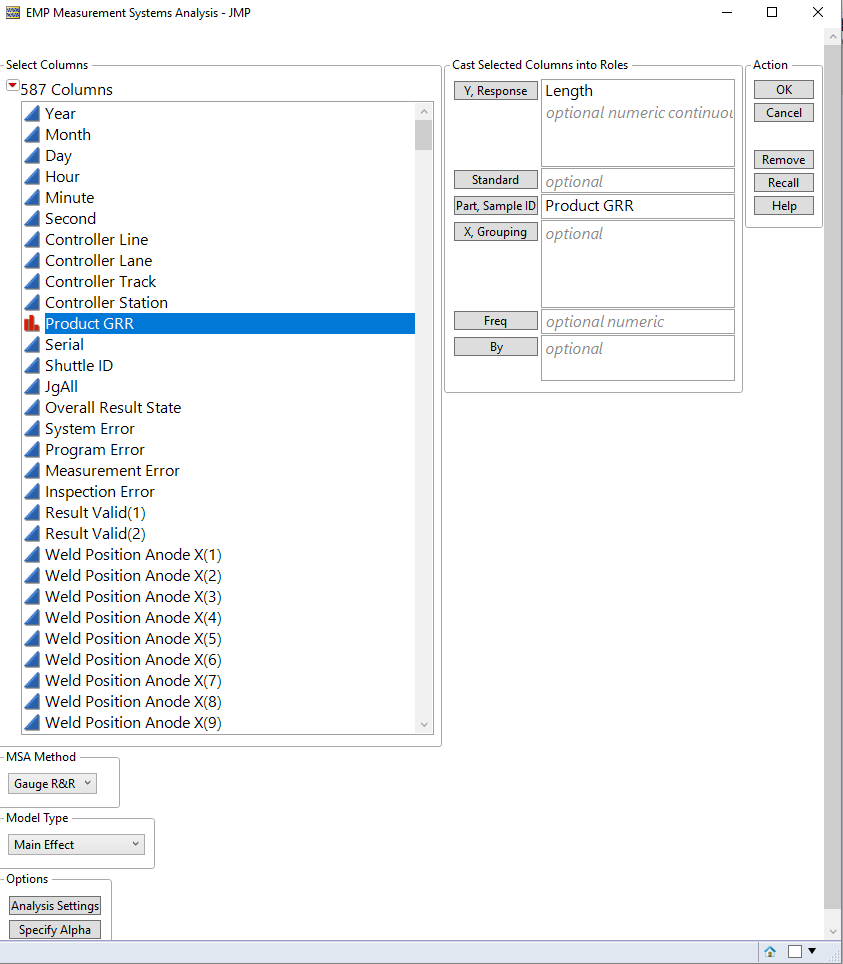Click the continuous icon next to Month
The image size is (843, 964).
[32, 135]
